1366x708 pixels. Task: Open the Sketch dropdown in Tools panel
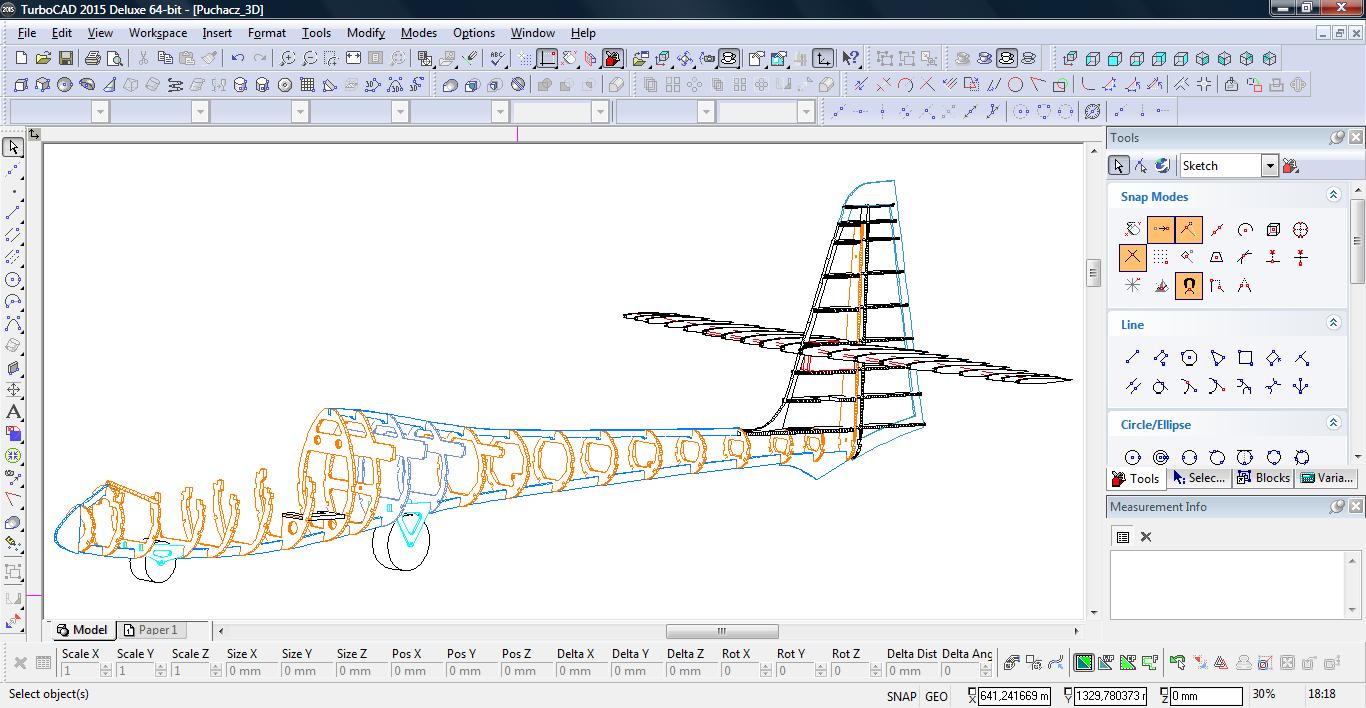[1269, 166]
